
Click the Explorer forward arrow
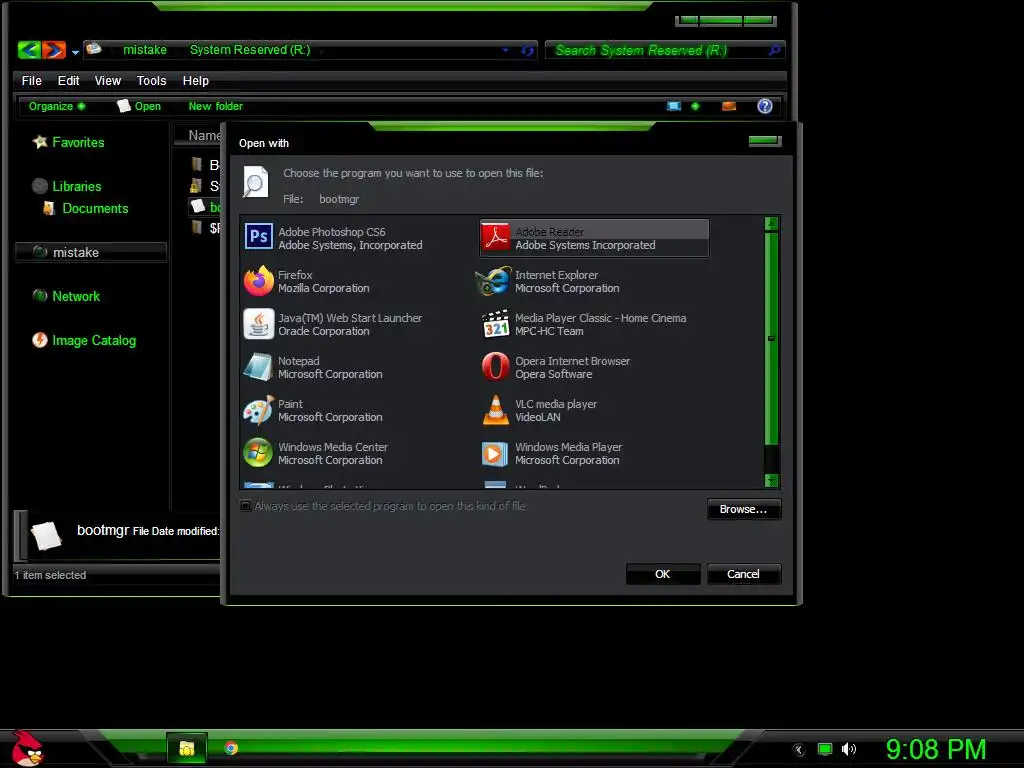[54, 50]
